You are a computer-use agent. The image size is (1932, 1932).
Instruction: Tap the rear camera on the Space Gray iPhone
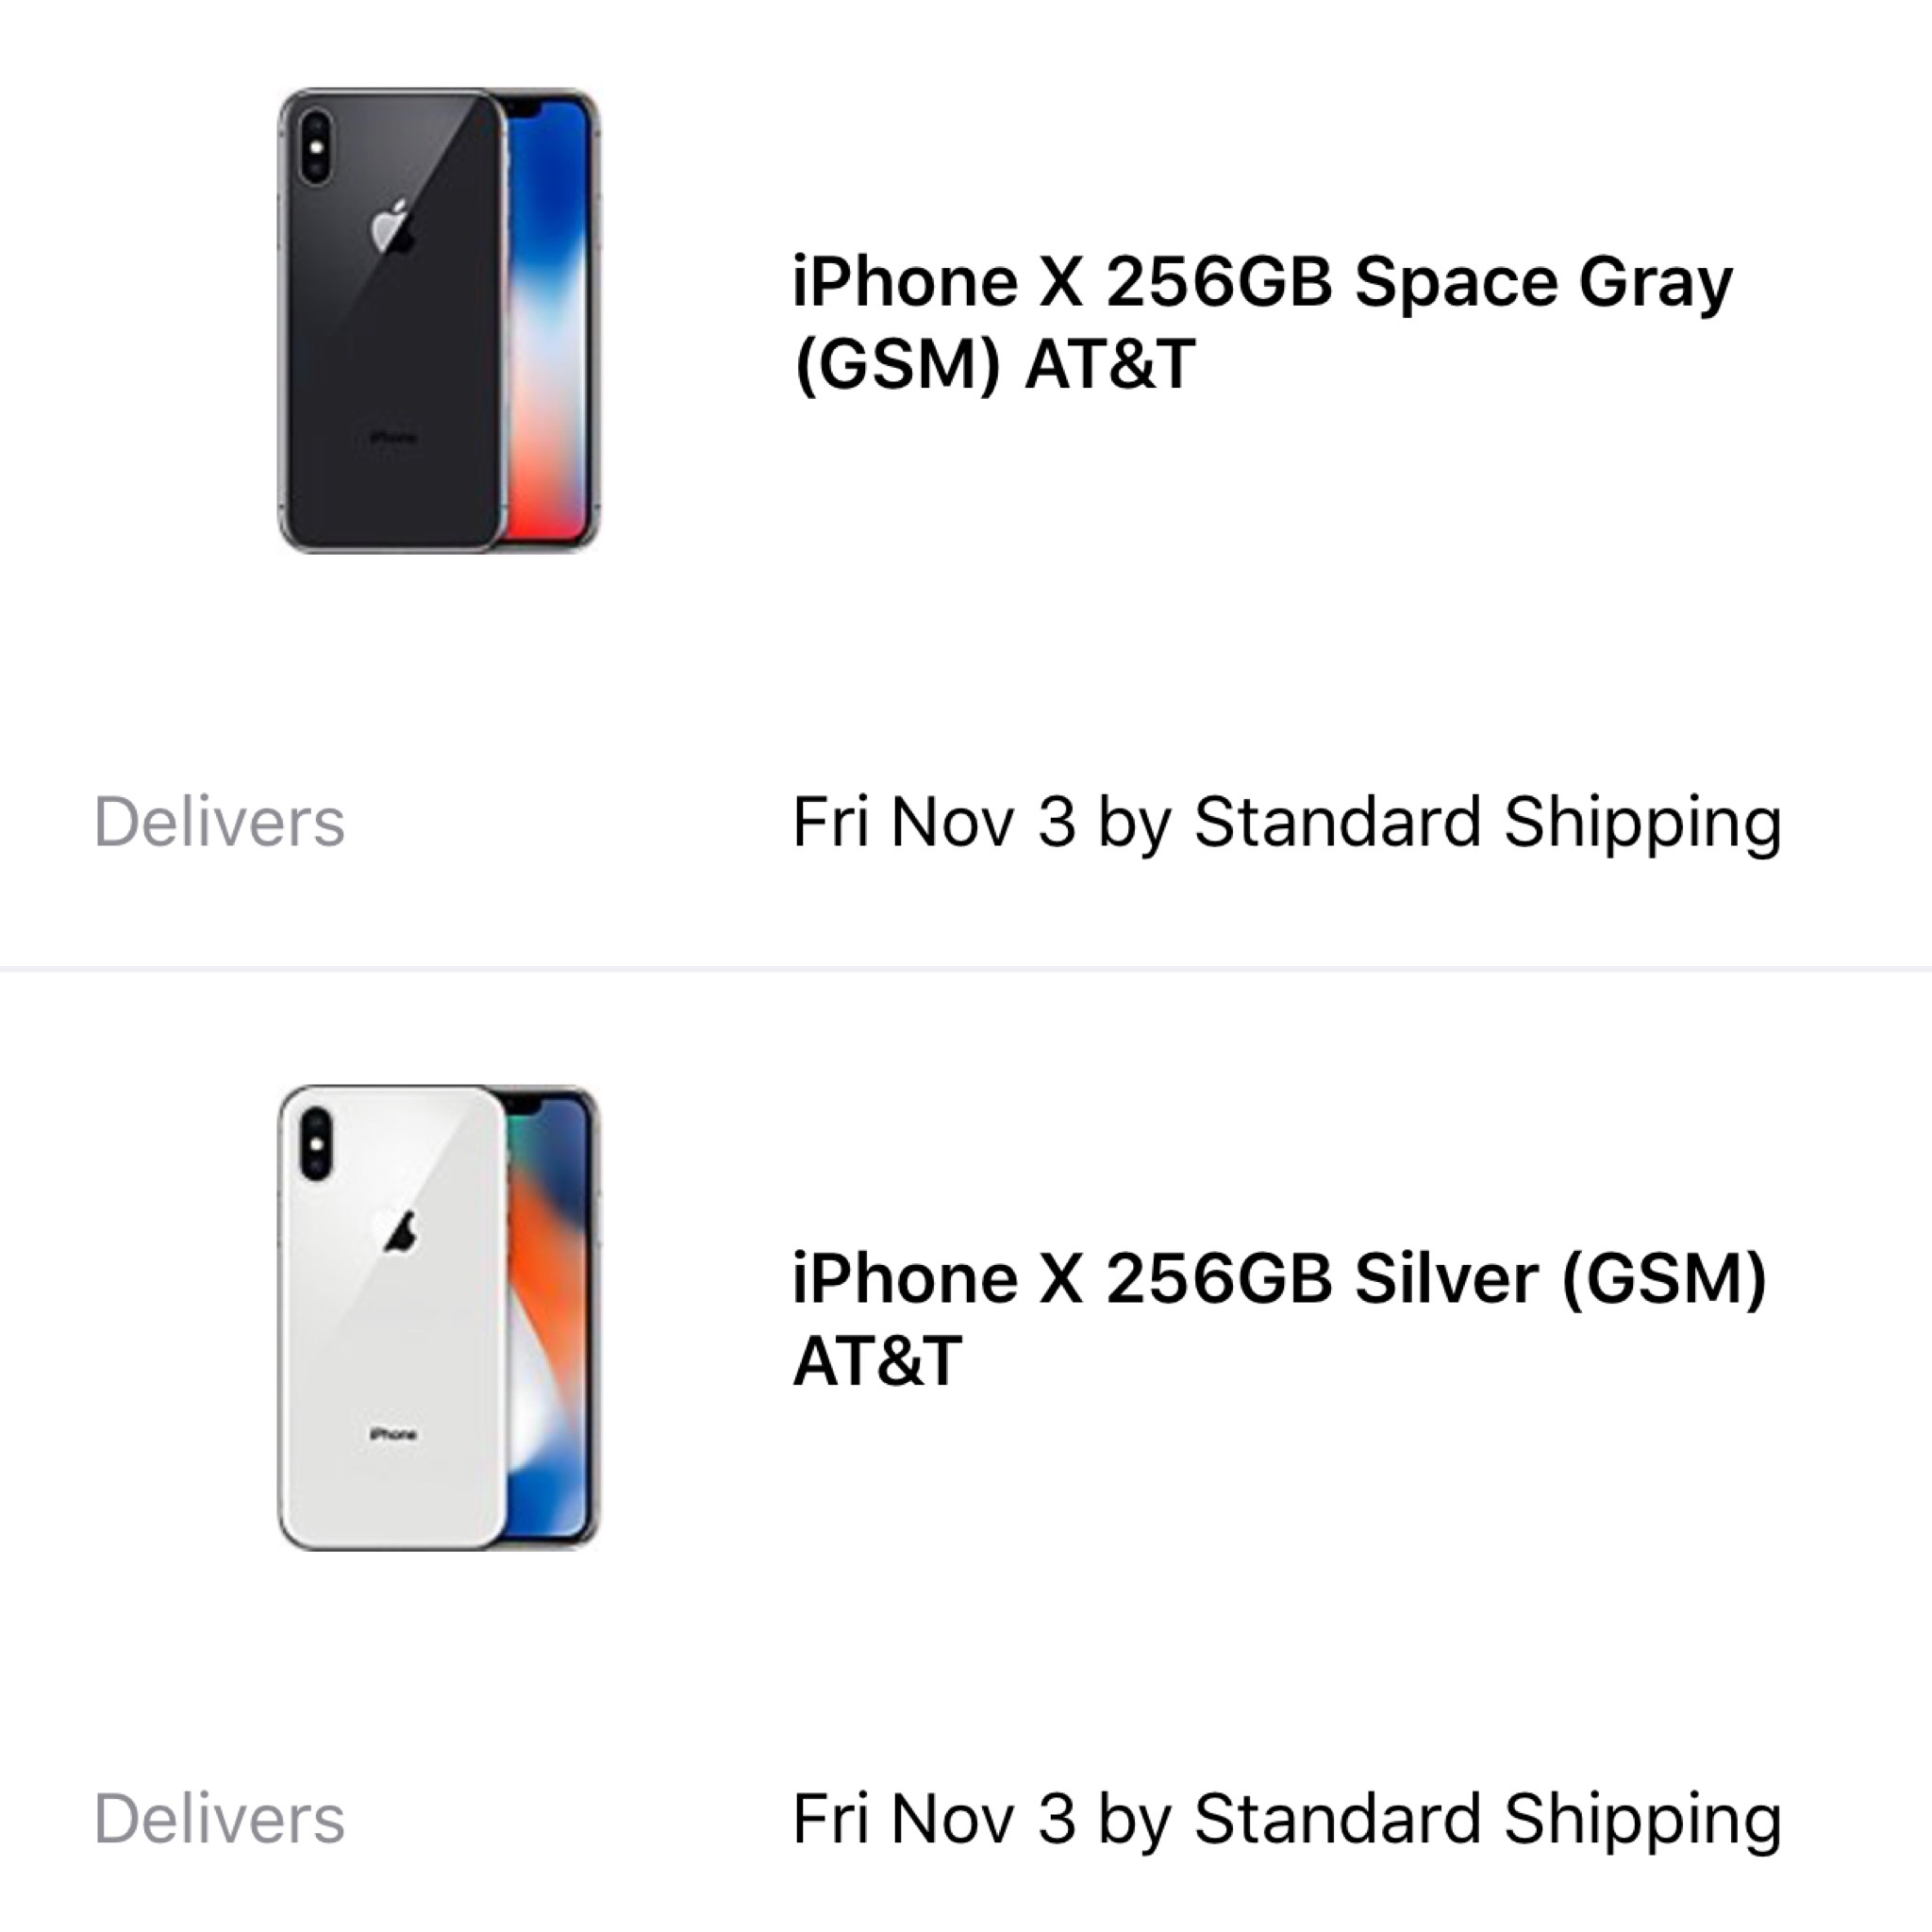[x=315, y=147]
